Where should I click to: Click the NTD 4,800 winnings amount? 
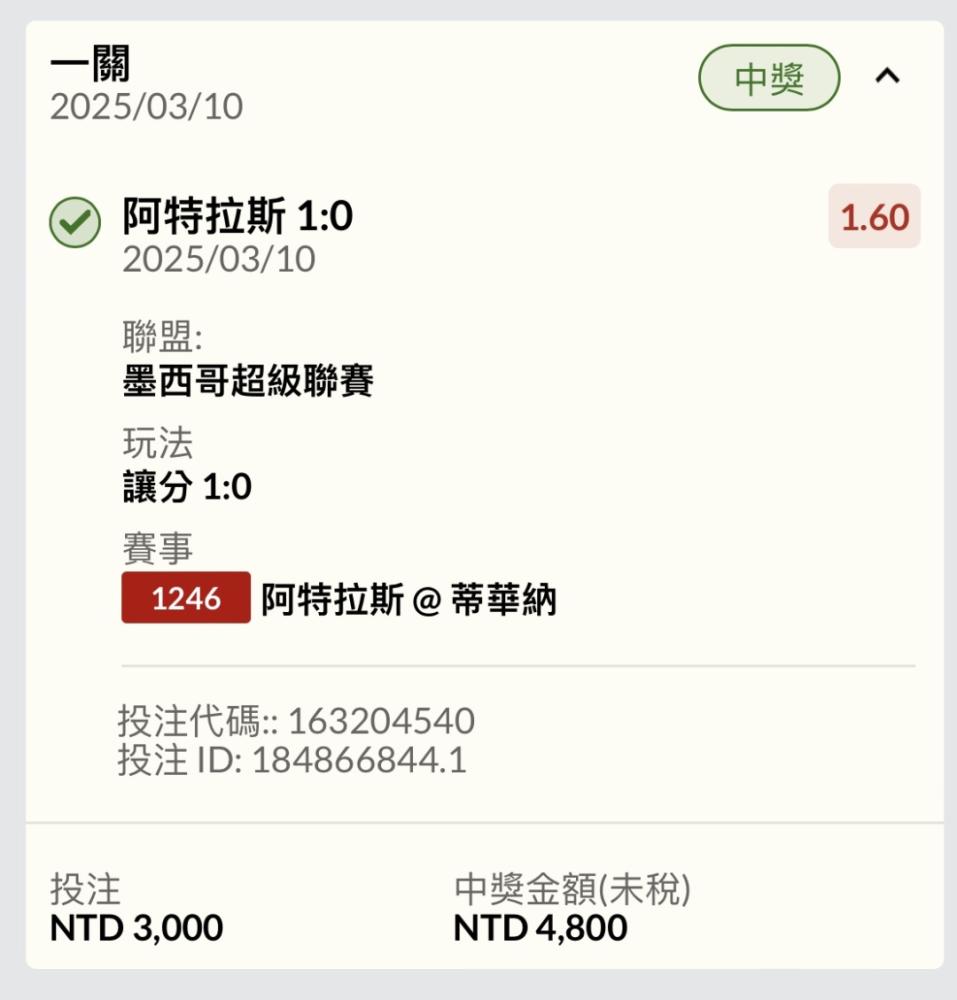pyautogui.click(x=540, y=927)
